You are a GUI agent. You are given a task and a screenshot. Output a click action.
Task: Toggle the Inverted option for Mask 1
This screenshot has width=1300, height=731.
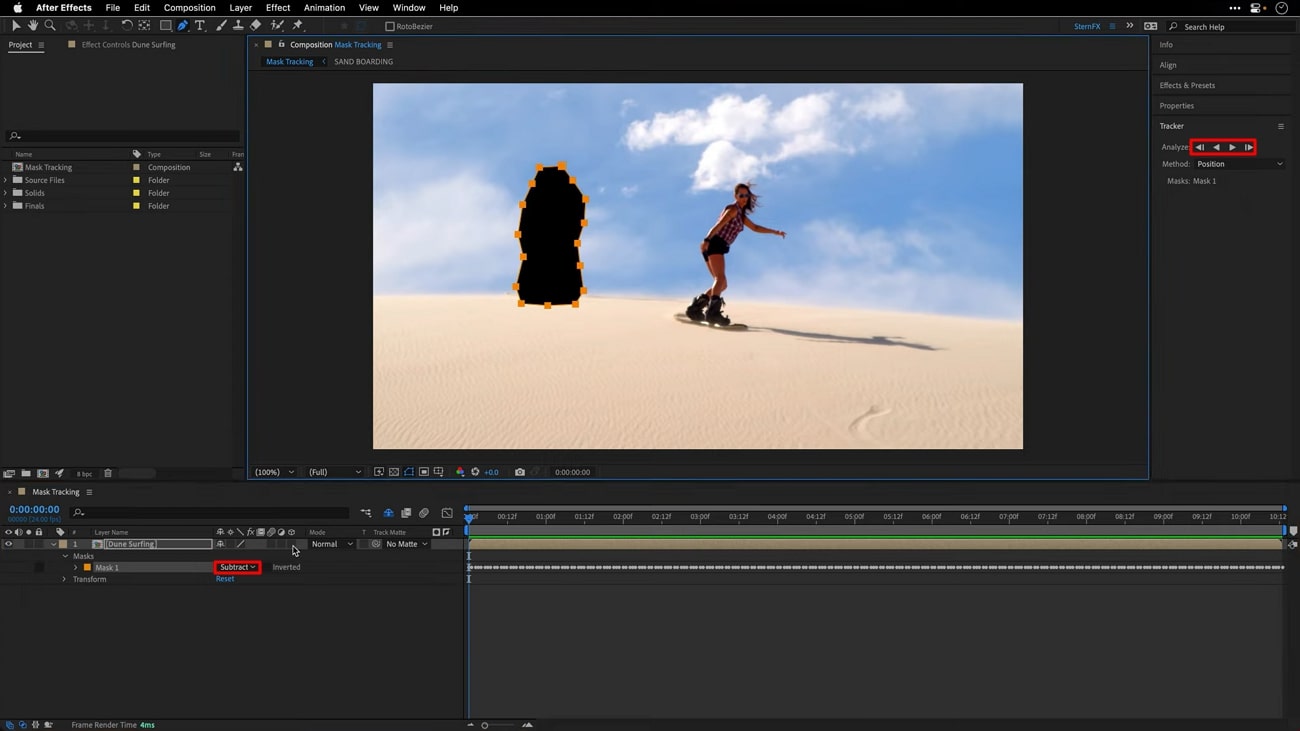[286, 567]
